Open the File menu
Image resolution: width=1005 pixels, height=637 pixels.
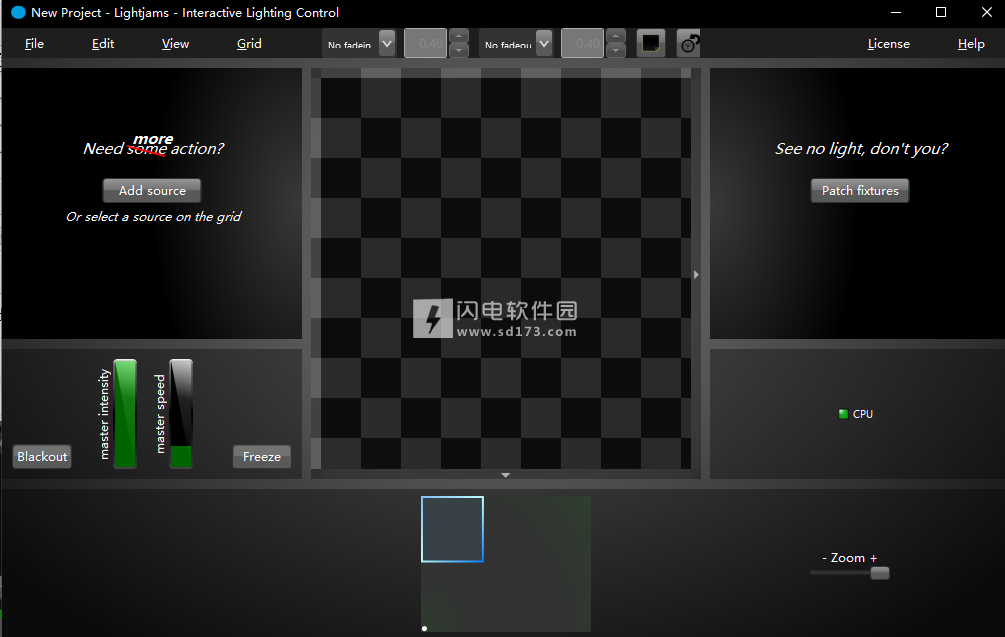35,44
